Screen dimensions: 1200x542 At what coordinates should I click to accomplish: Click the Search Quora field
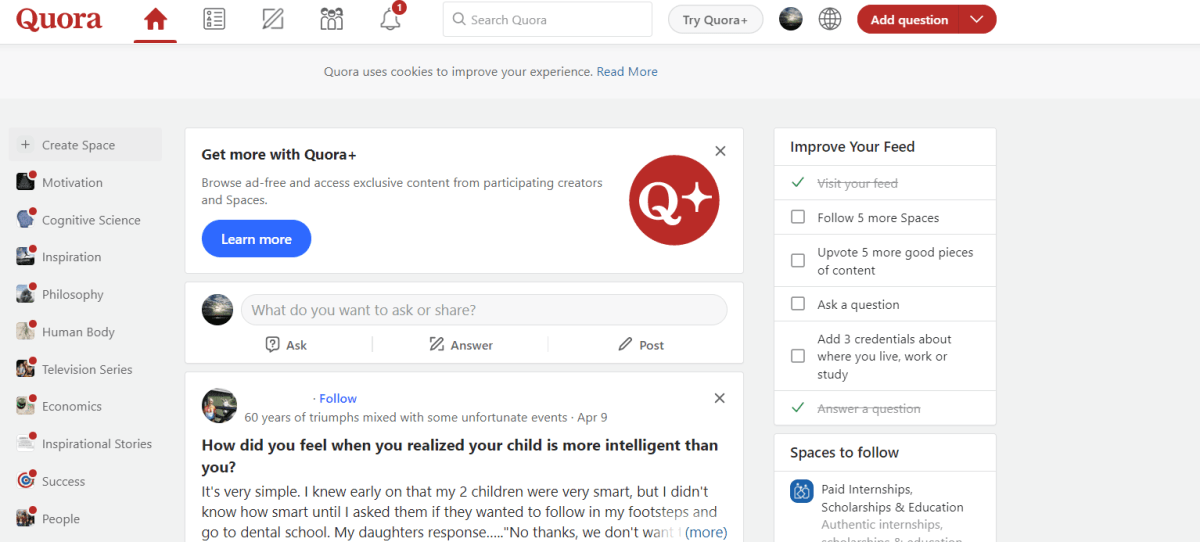[x=547, y=20]
